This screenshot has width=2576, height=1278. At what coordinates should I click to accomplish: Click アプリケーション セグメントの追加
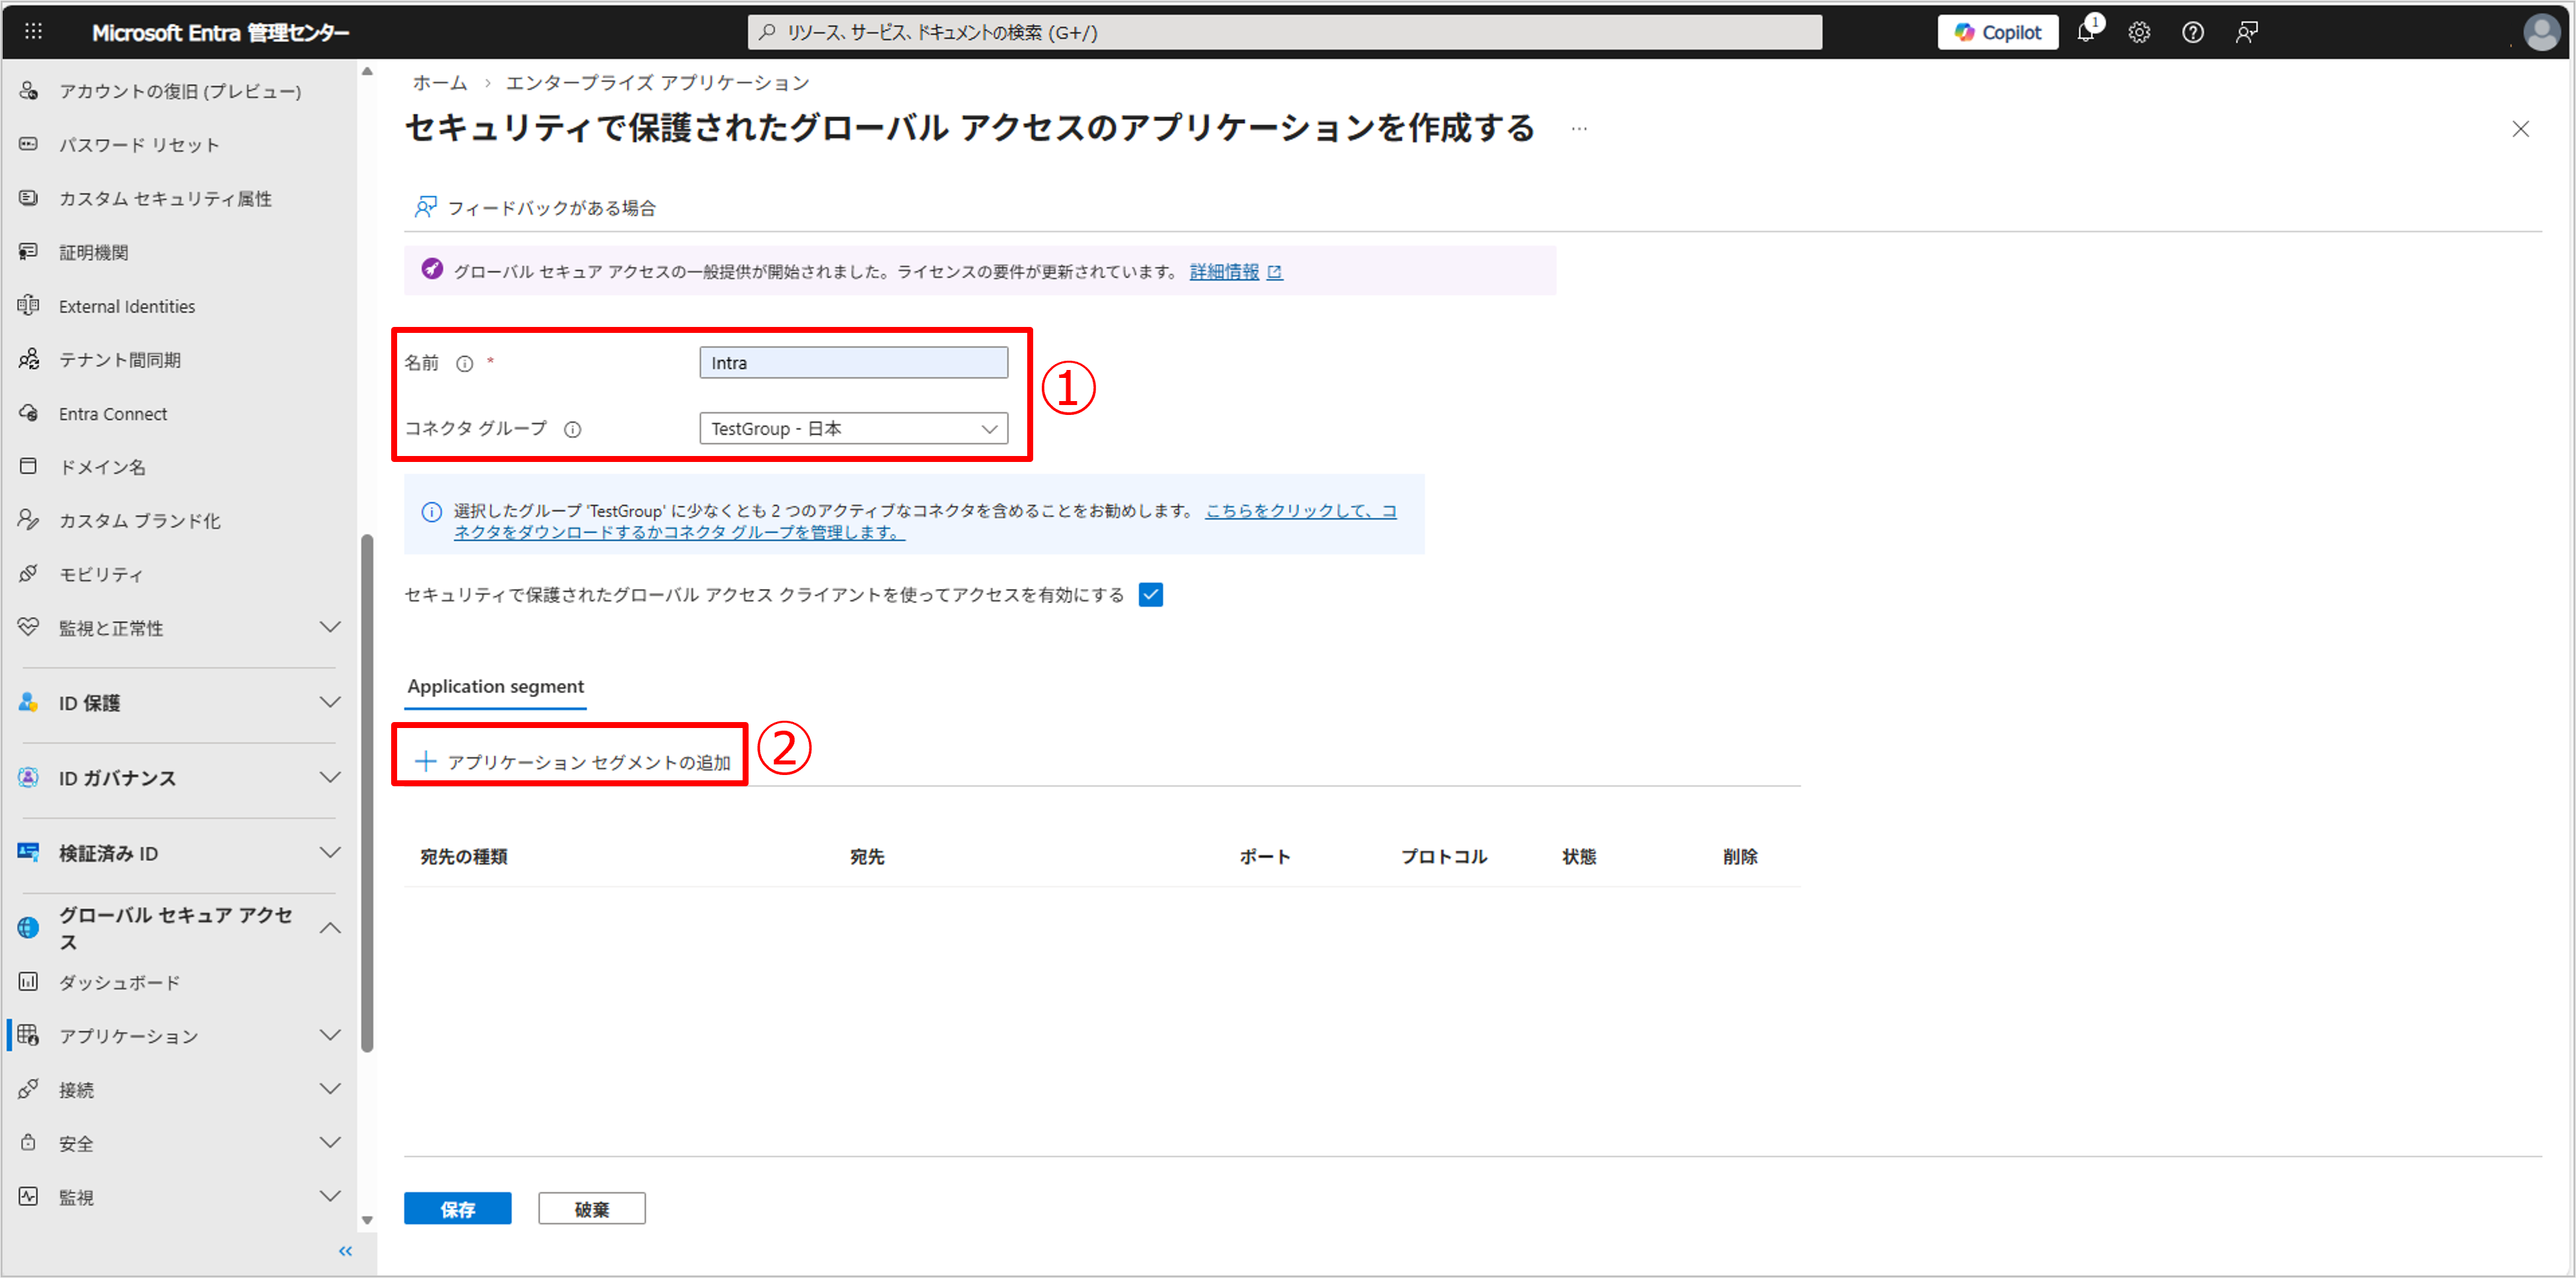[573, 762]
